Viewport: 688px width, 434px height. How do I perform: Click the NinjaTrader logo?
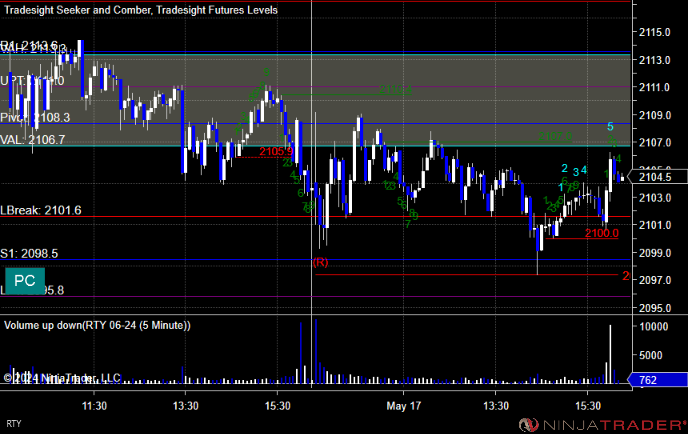click(603, 425)
